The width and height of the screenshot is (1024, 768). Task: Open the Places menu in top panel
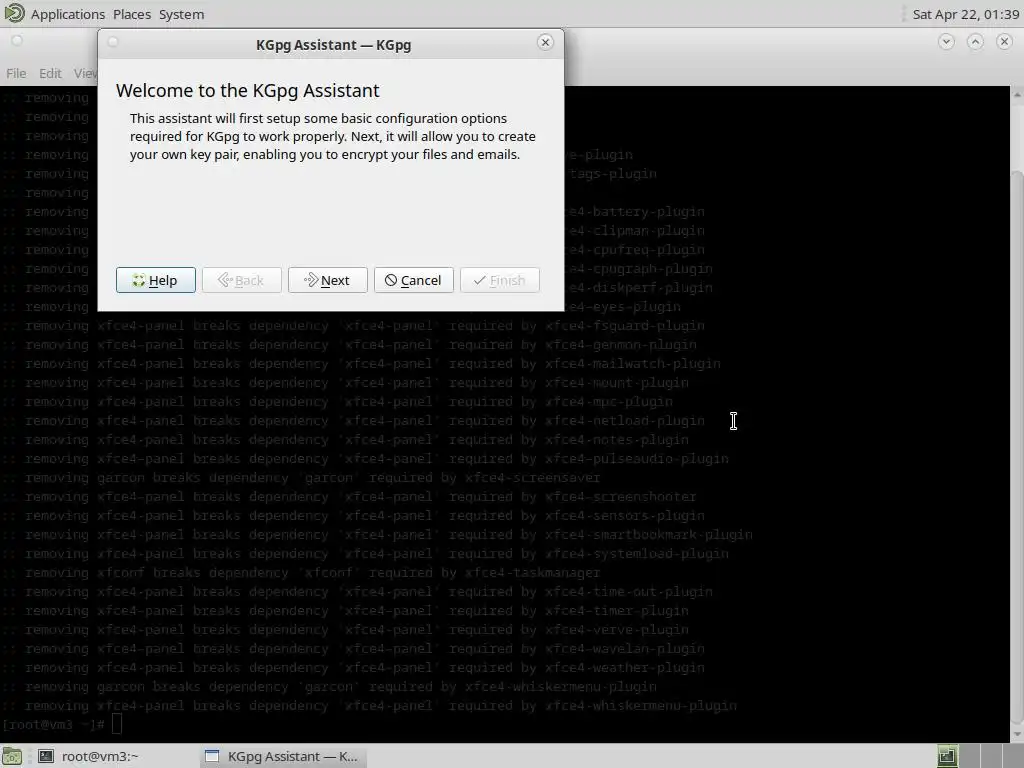tap(131, 14)
